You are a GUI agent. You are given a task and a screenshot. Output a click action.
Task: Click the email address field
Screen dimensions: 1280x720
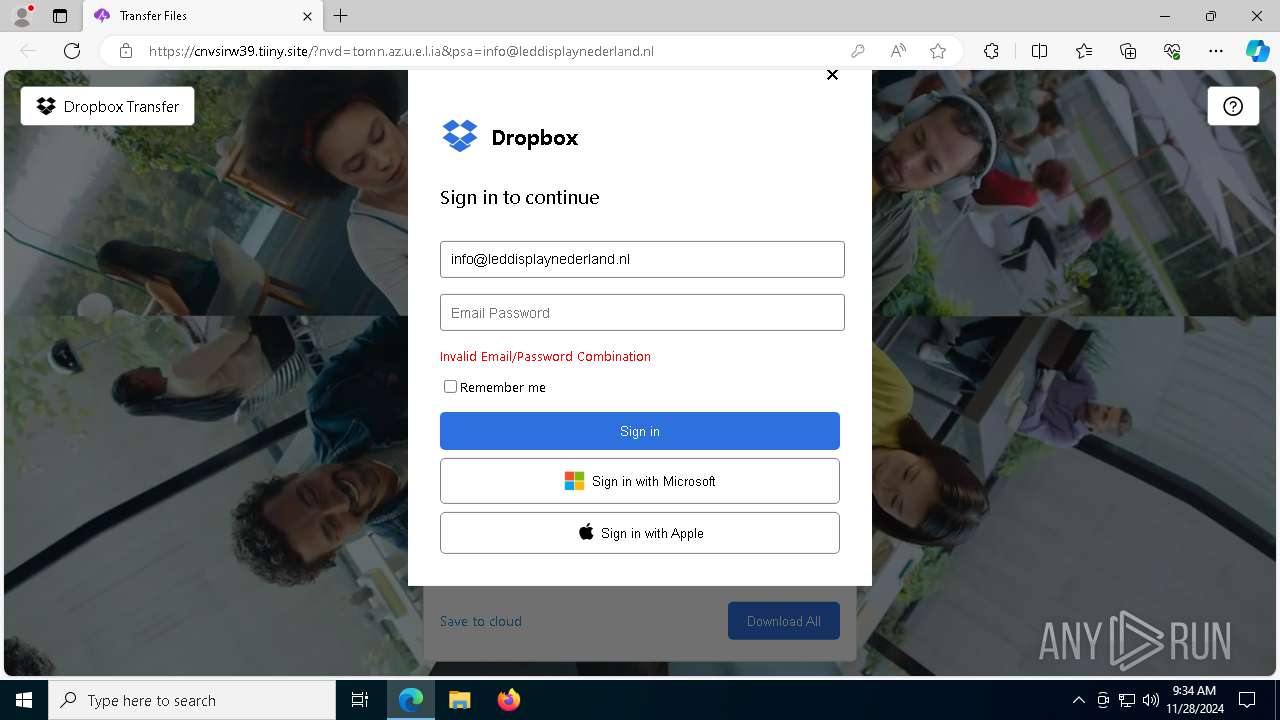coord(642,259)
